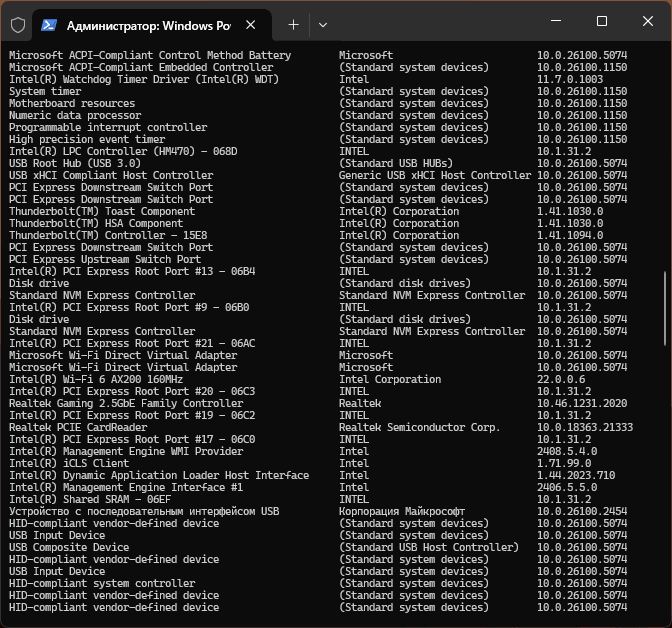Click the USB Composite Device entry

click(68, 548)
